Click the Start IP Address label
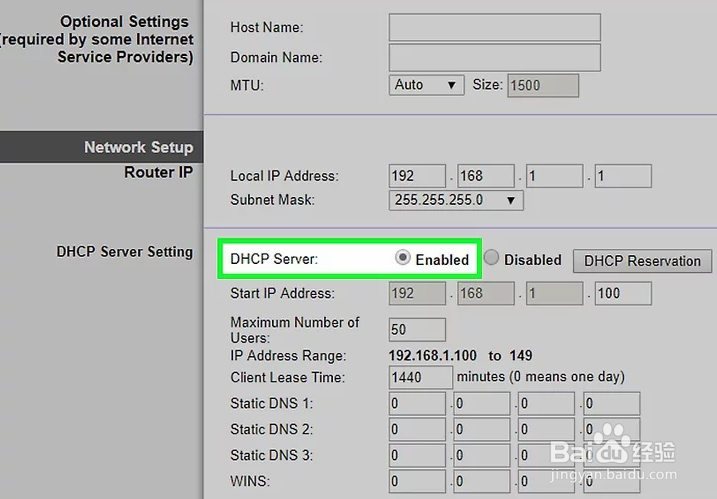Screen dimensions: 717x499 point(283,294)
